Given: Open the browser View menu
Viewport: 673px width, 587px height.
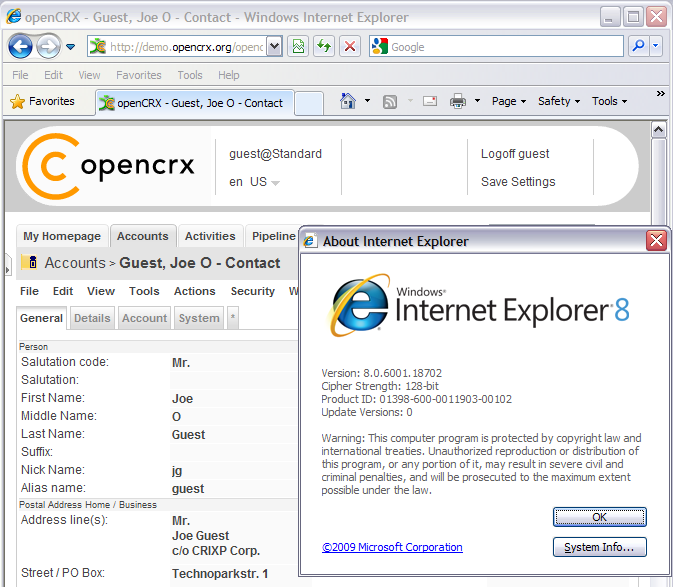Looking at the screenshot, I should [x=89, y=75].
